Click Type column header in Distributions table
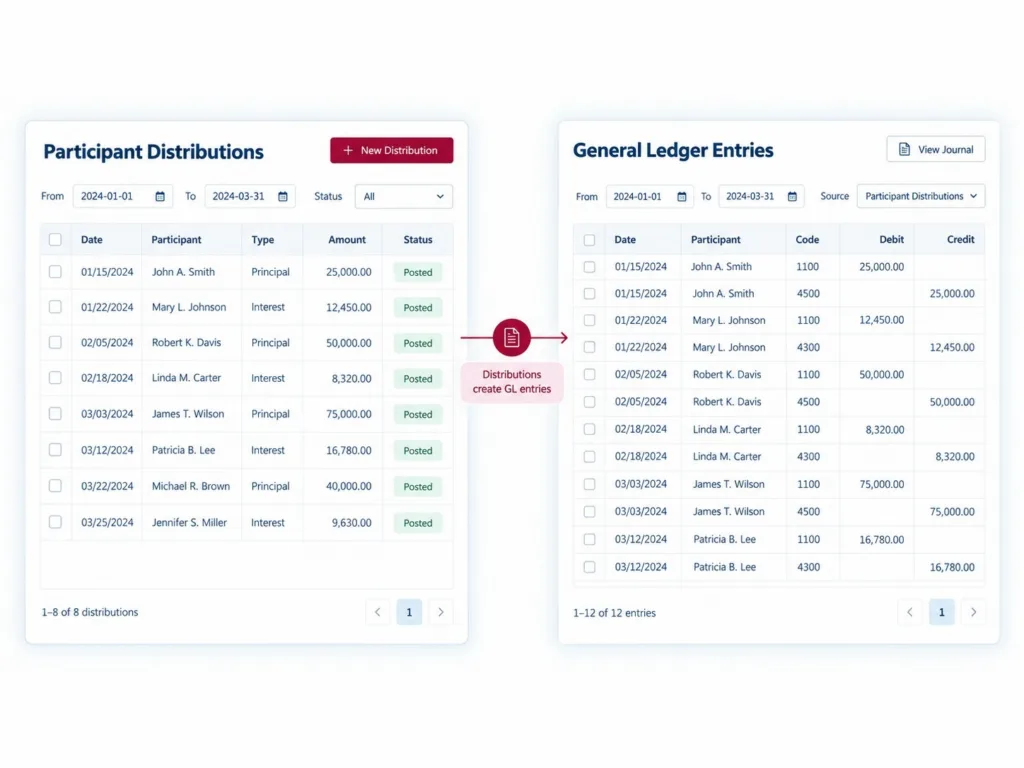Image resolution: width=1024 pixels, height=768 pixels. [263, 240]
